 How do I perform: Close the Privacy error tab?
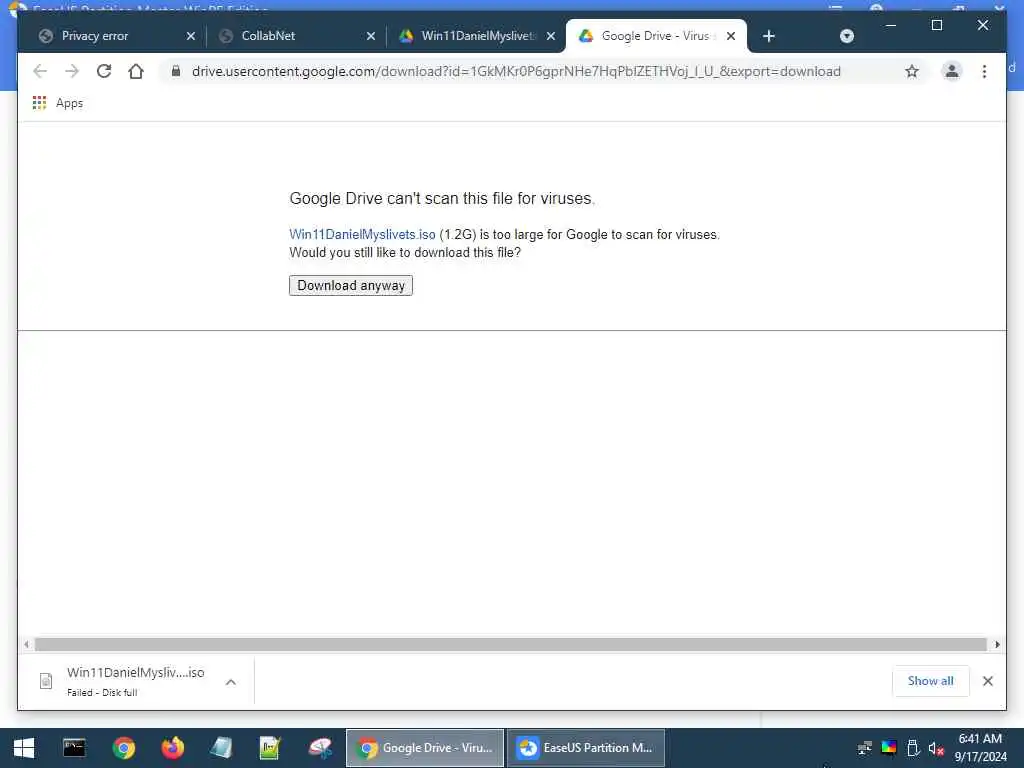tap(191, 36)
